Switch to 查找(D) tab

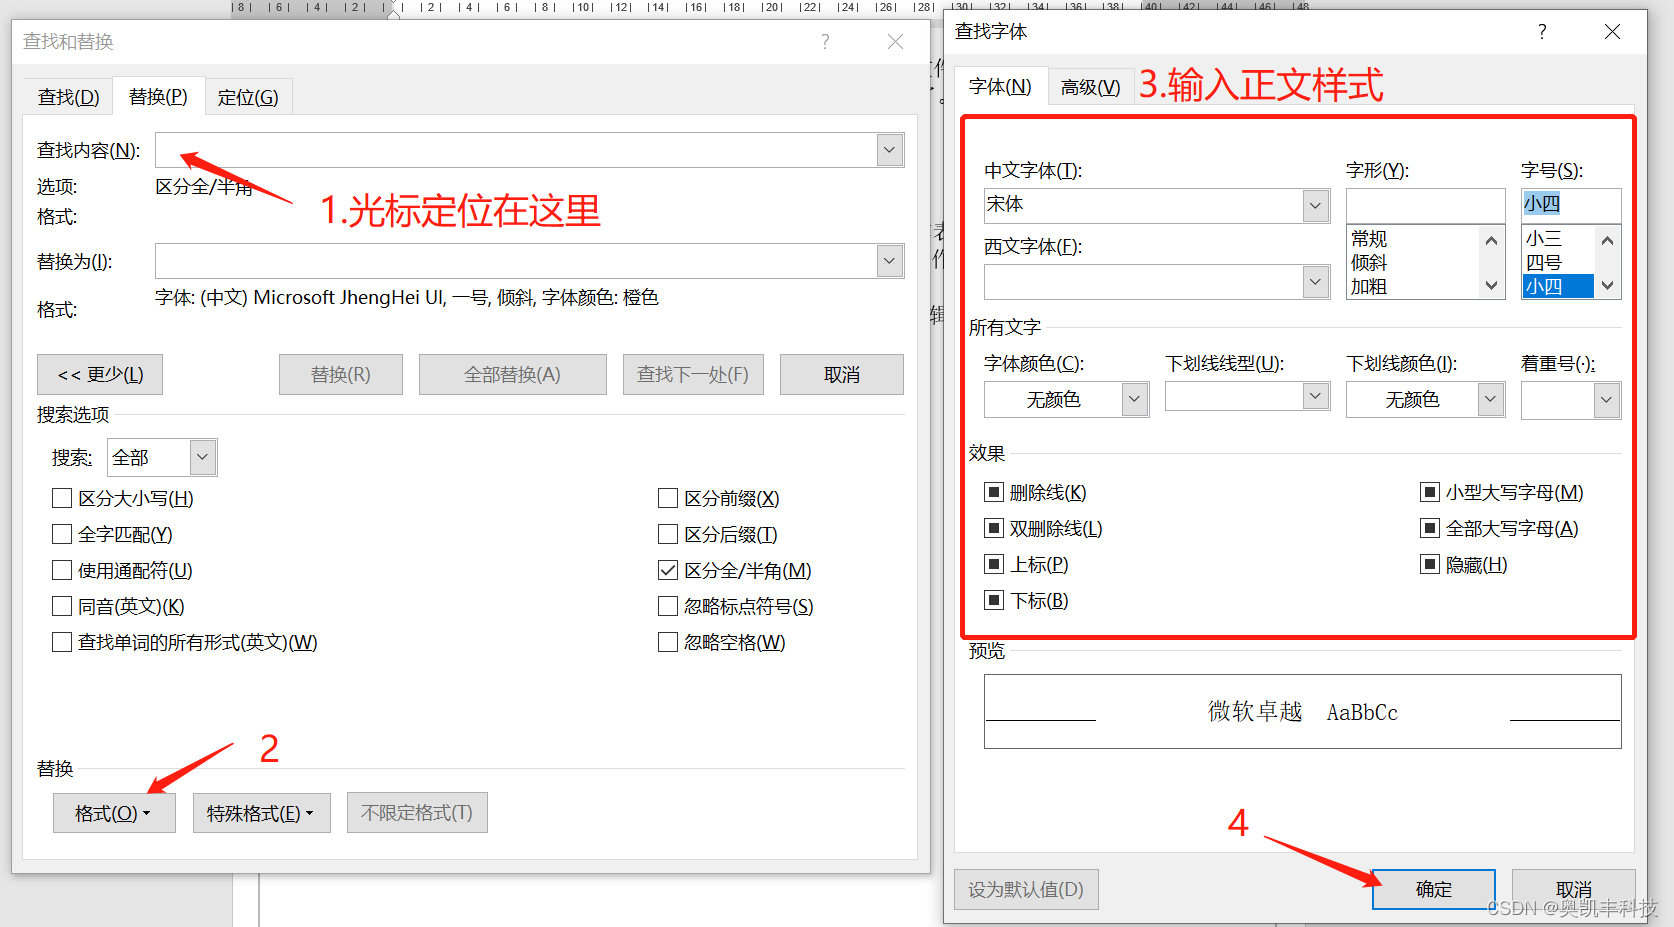[69, 97]
